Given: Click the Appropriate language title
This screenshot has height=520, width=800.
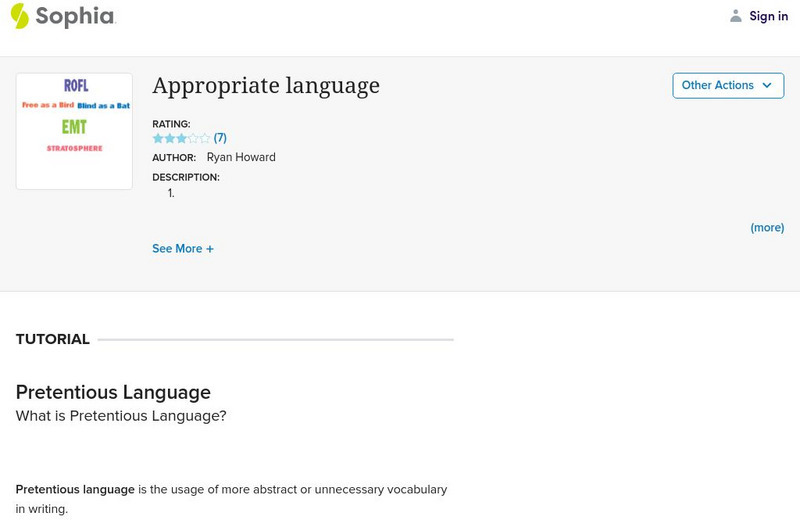Looking at the screenshot, I should (x=266, y=86).
